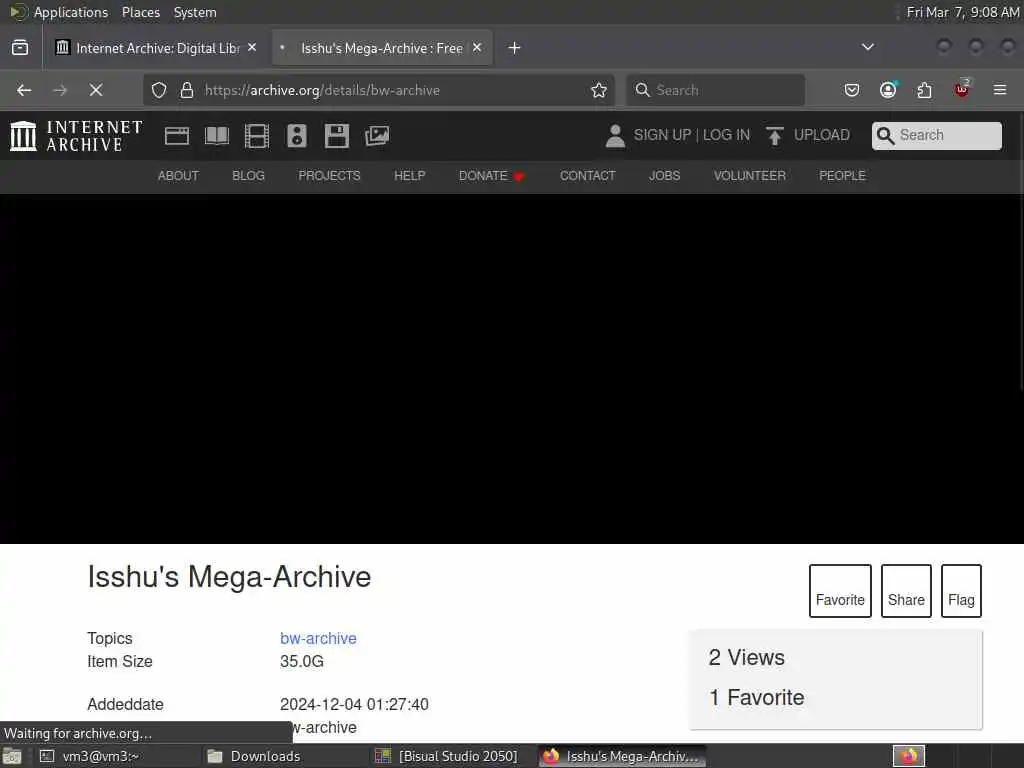The image size is (1024, 768).
Task: Open the extensions puzzle icon
Action: 924,90
